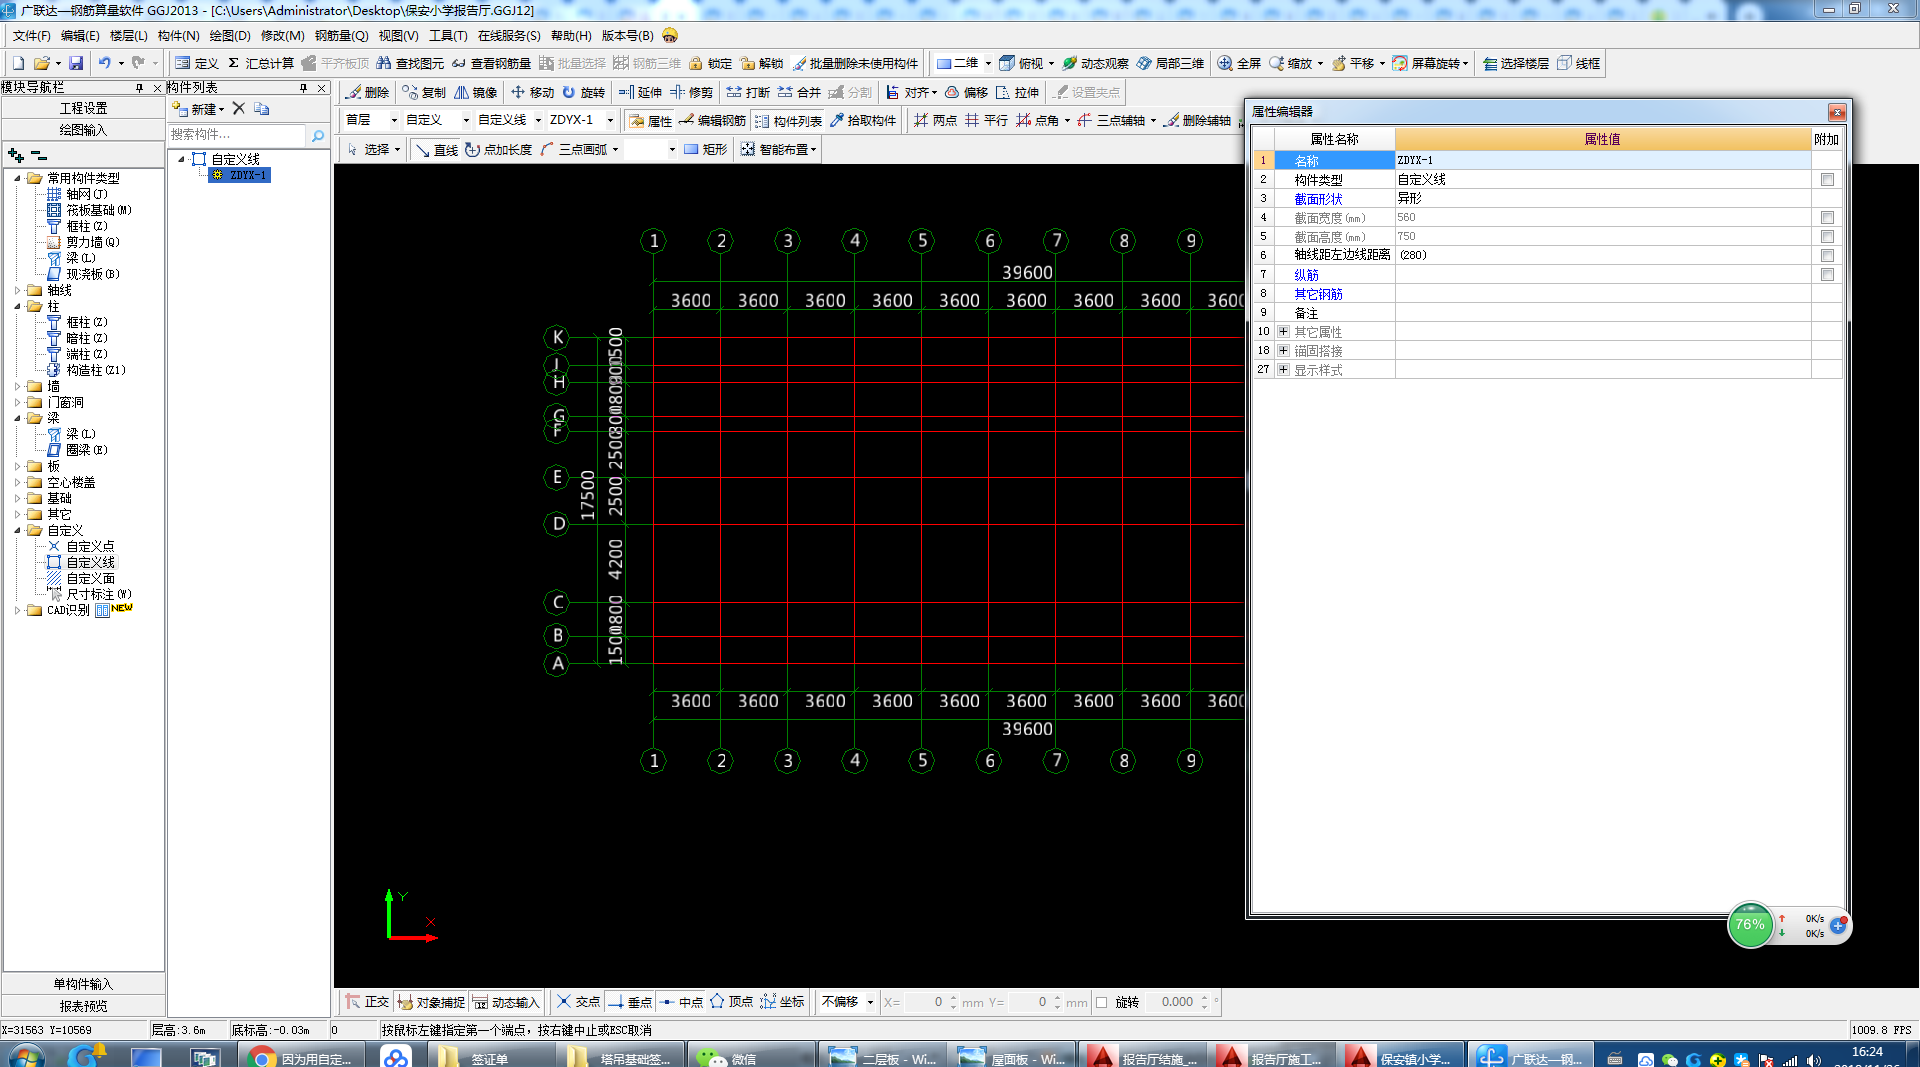1920x1067 pixels.
Task: Expand the 墙 tree folder
Action: (x=17, y=386)
